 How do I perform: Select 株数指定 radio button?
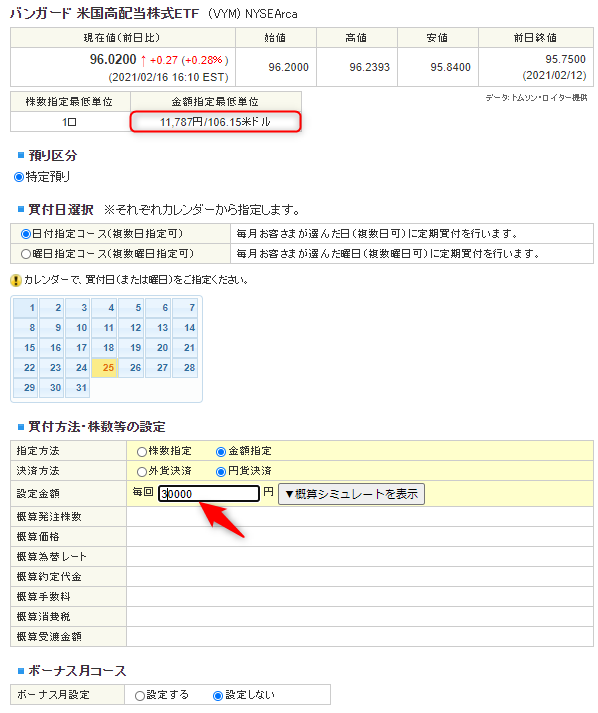[141, 452]
